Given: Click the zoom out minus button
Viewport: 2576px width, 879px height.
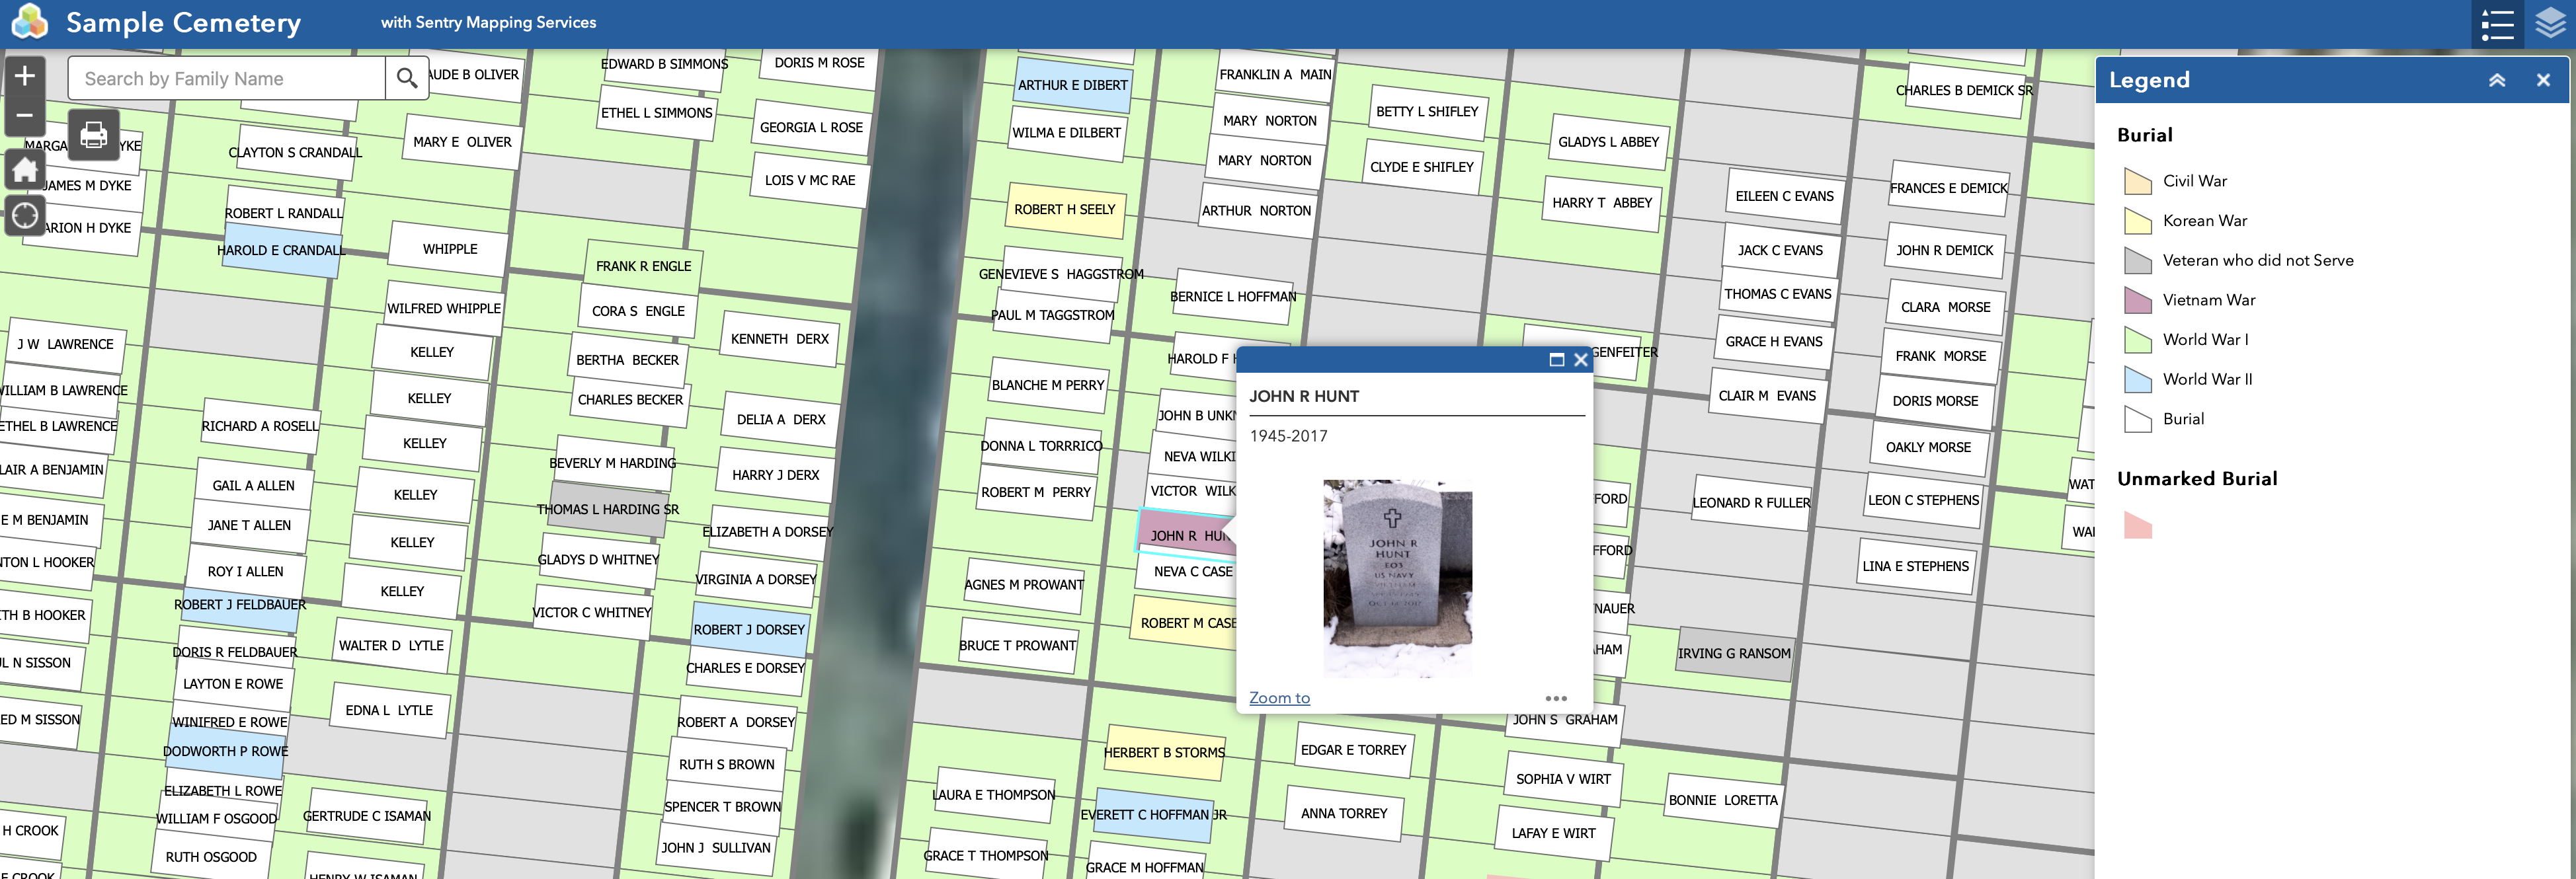Looking at the screenshot, I should coord(25,115).
